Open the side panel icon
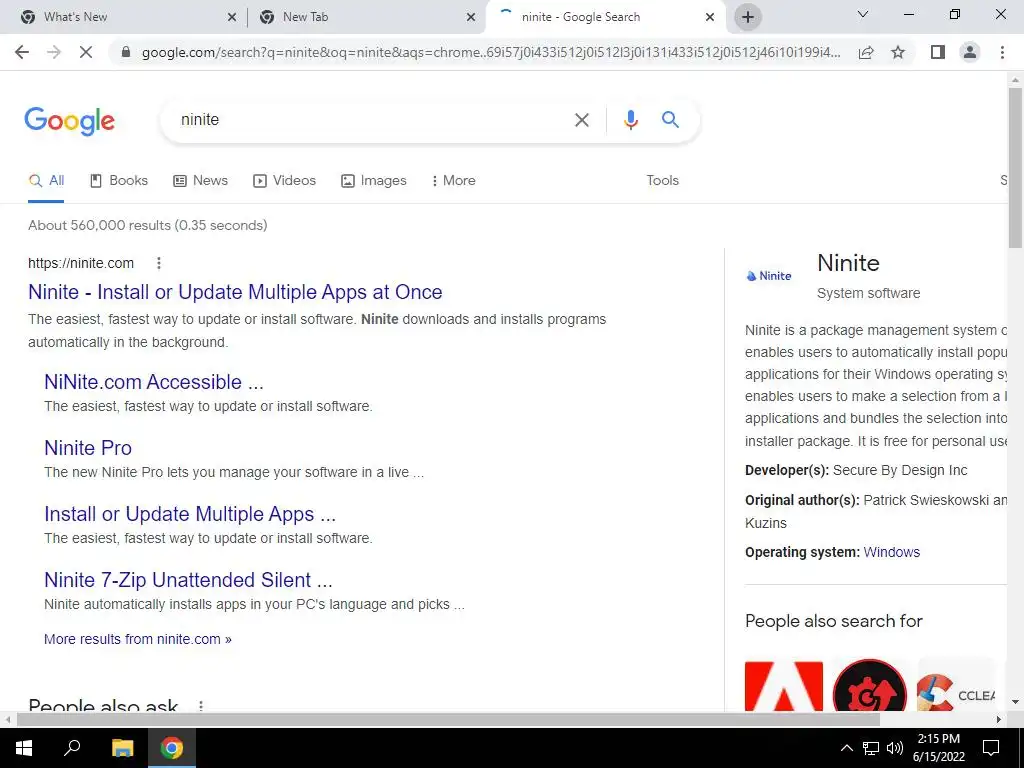Screen dimensions: 1024x768 (x=938, y=52)
